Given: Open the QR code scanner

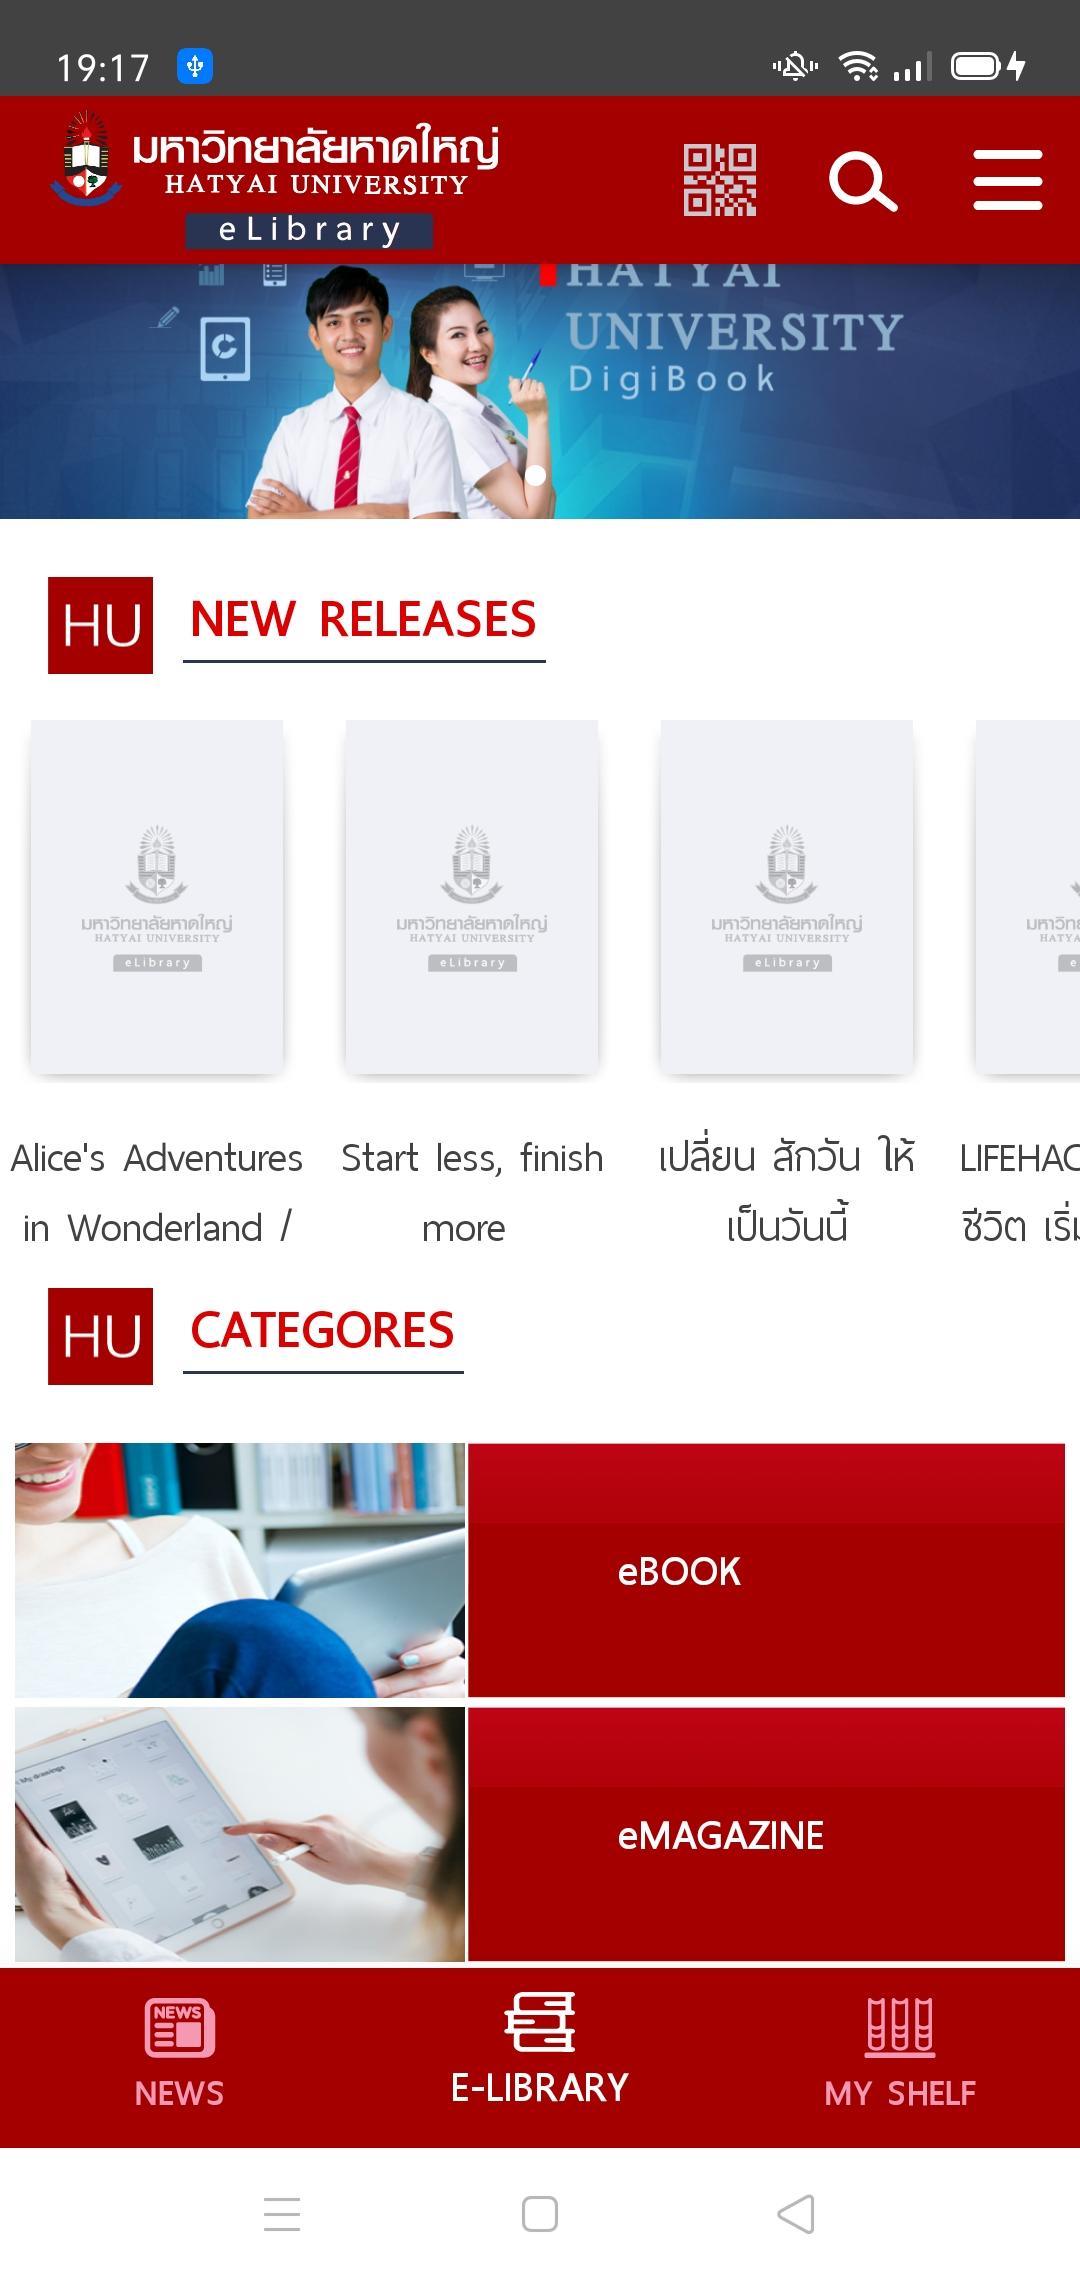Looking at the screenshot, I should 720,181.
